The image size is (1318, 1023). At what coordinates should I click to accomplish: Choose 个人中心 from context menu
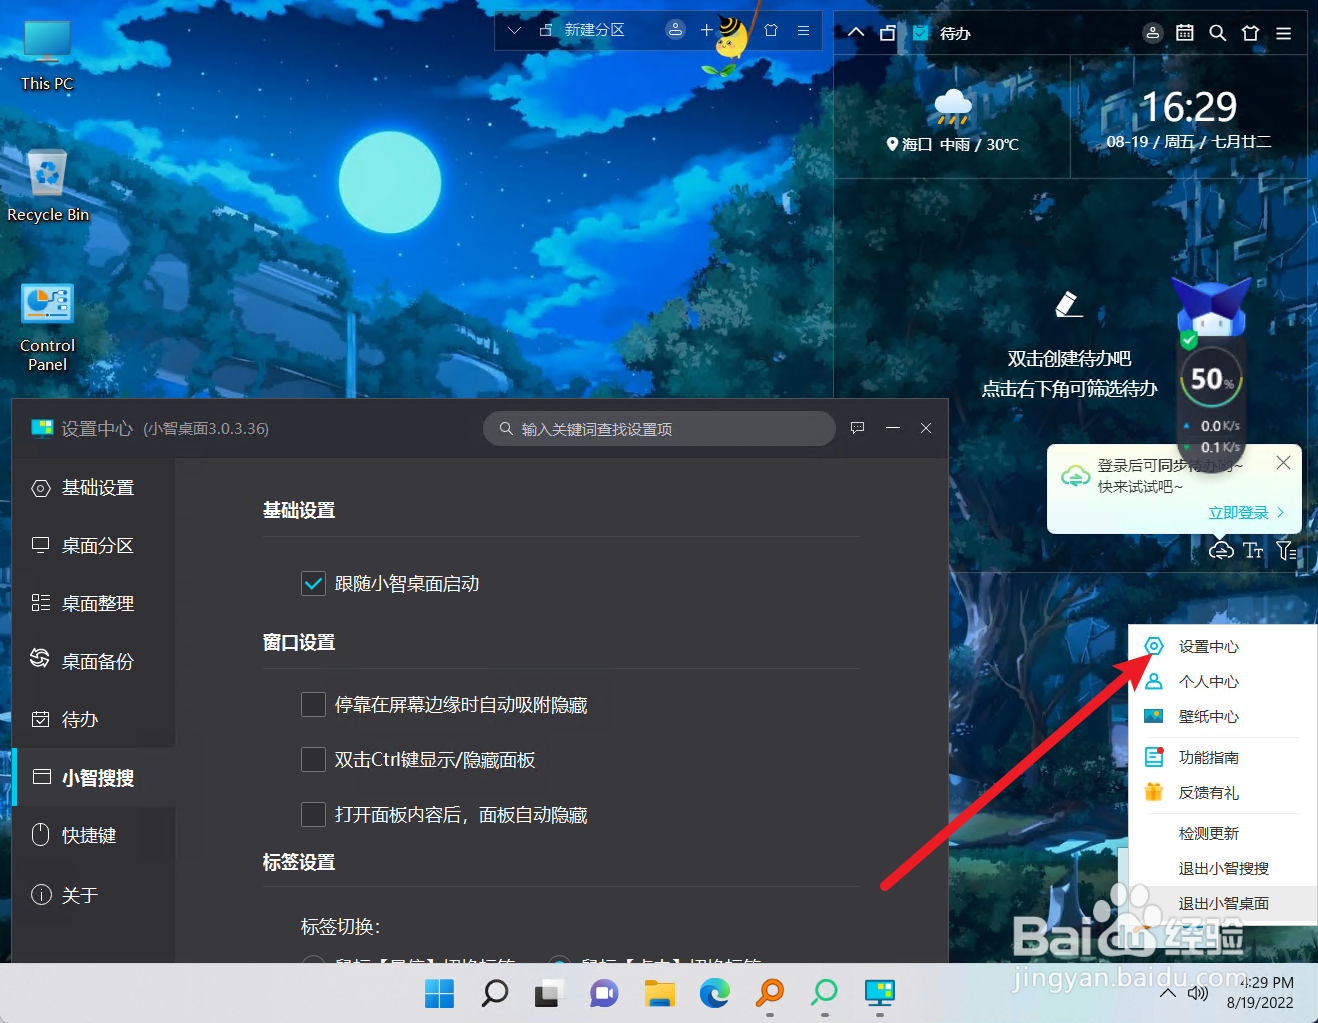pos(1222,681)
